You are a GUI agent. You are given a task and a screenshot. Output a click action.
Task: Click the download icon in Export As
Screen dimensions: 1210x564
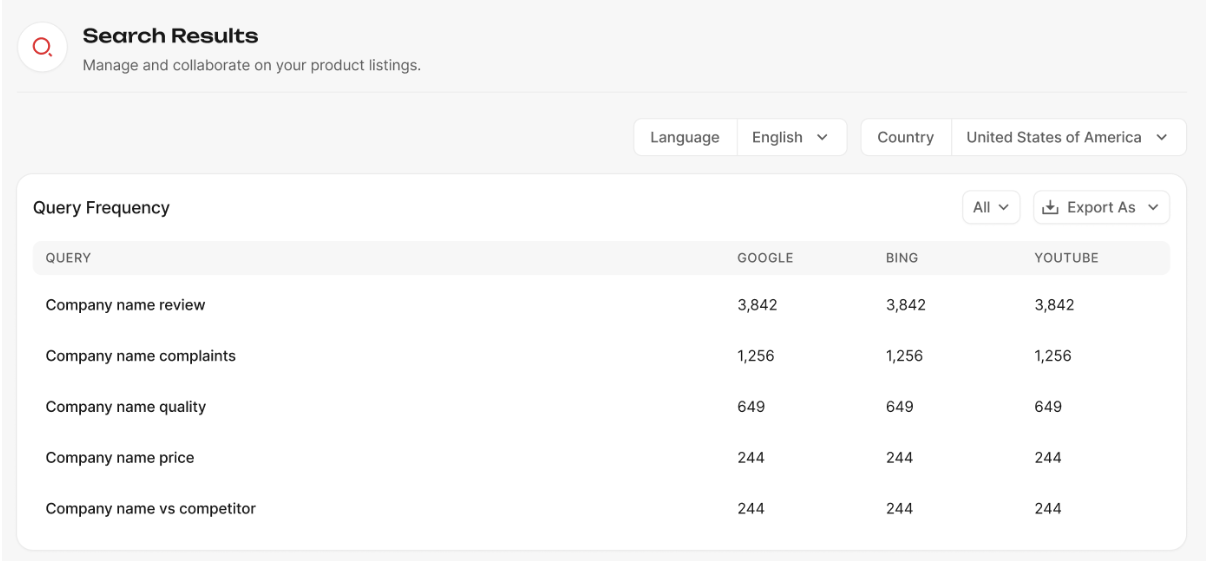pyautogui.click(x=1050, y=208)
